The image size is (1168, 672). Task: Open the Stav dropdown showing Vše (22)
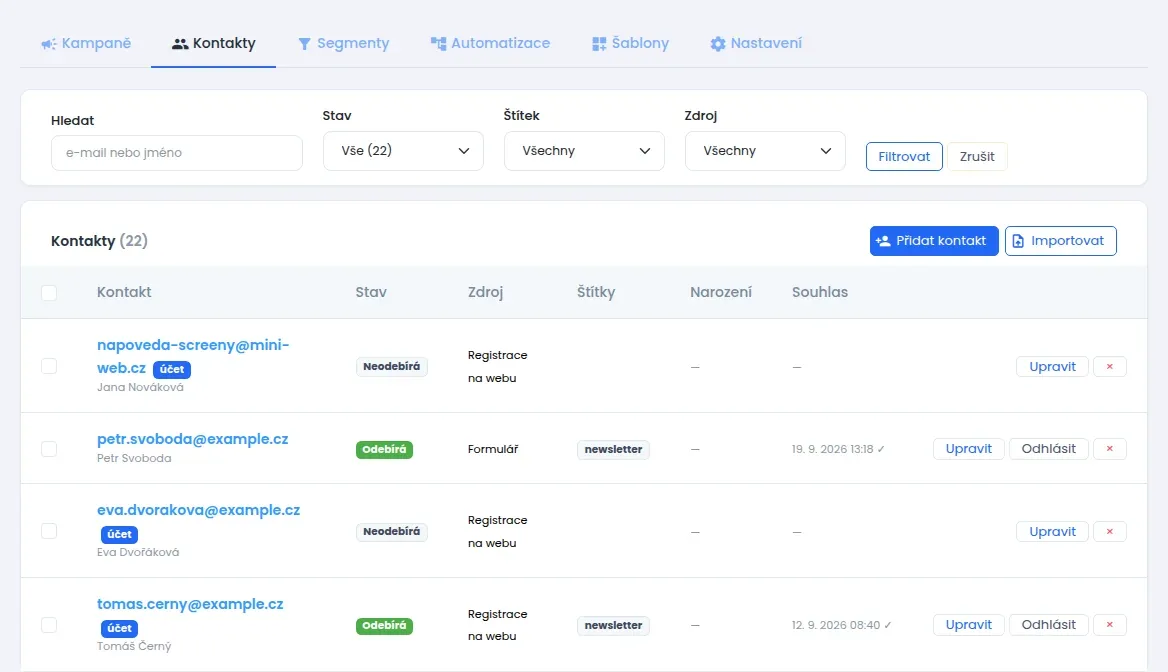403,150
